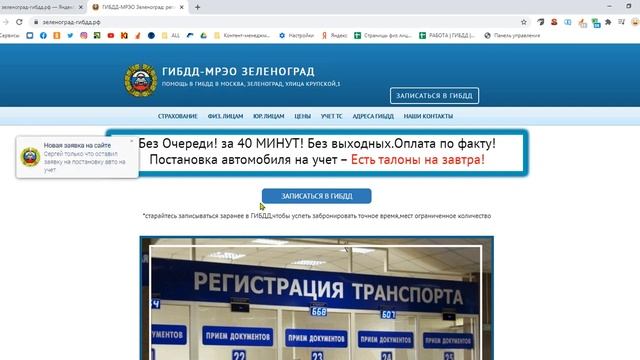Open the 'УЧЕТ ТС' menu item
Viewport: 640px width, 360px height.
331,116
